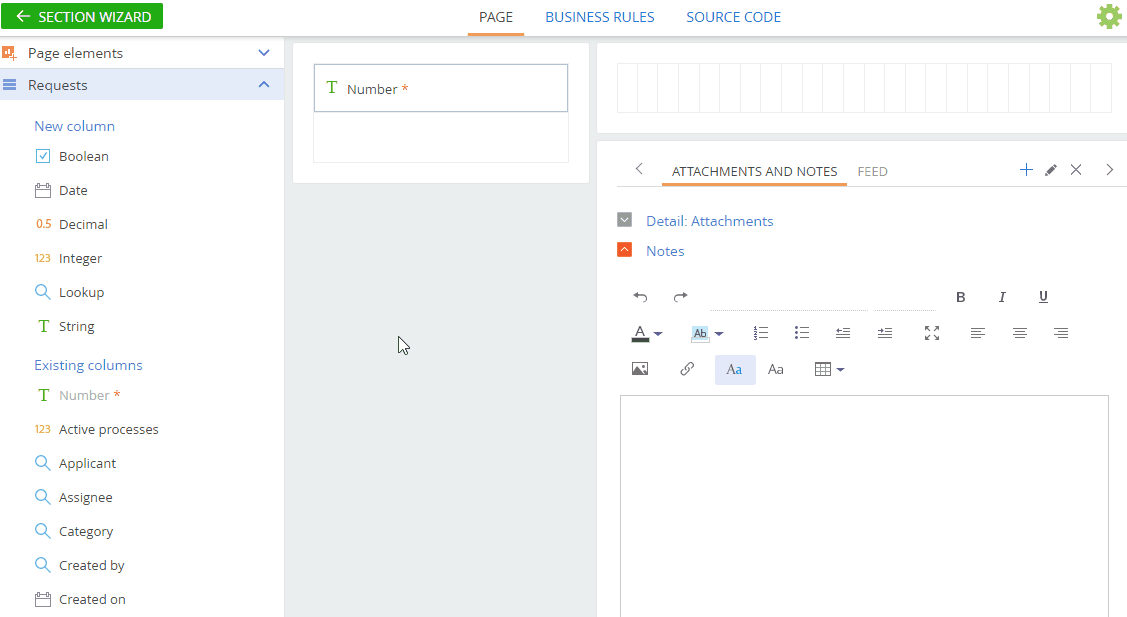
Task: Open the green settings gear
Action: (1109, 17)
